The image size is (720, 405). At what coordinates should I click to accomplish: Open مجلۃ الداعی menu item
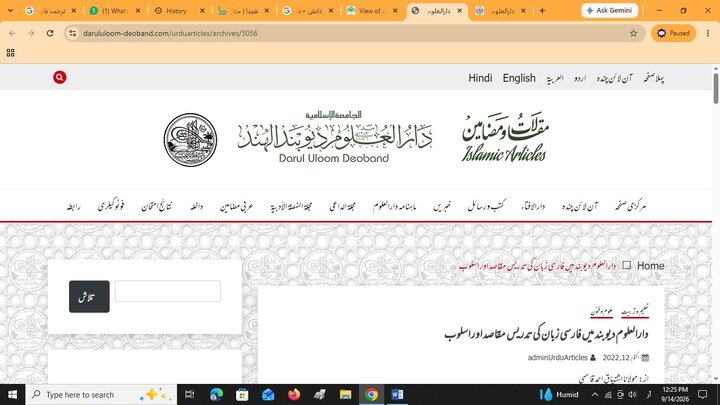click(343, 206)
